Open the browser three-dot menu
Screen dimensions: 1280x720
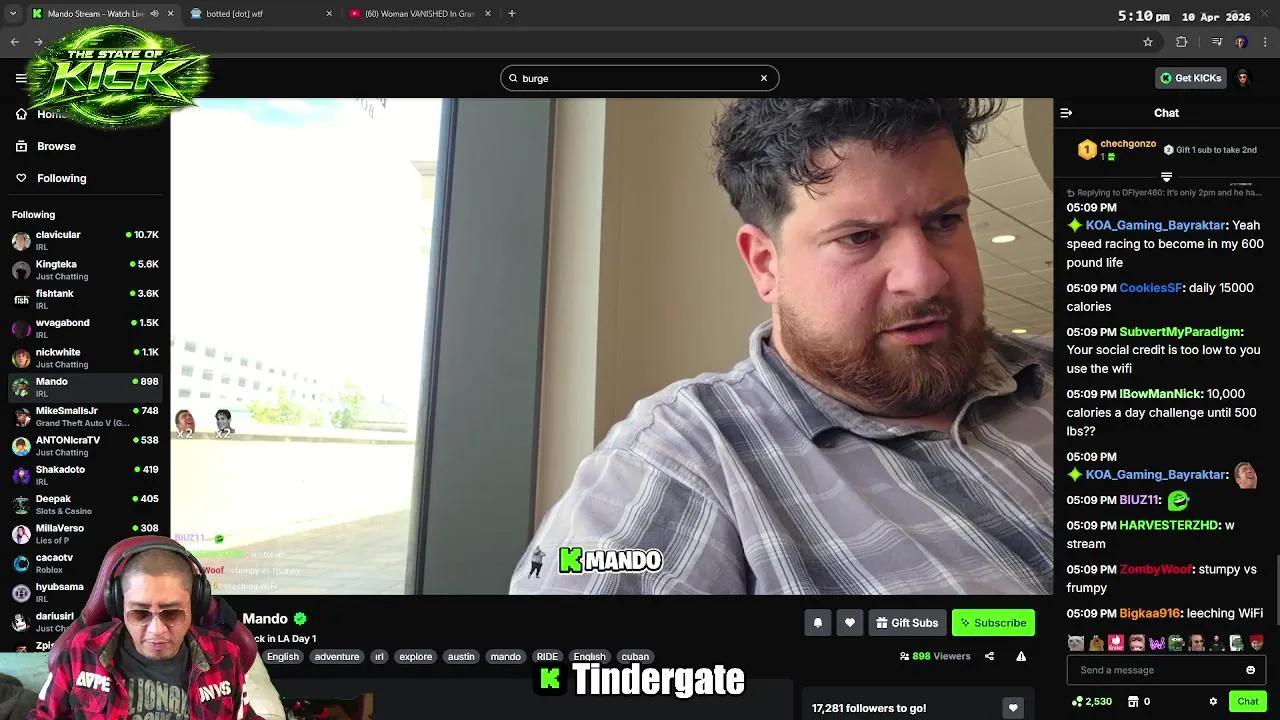[x=1266, y=42]
